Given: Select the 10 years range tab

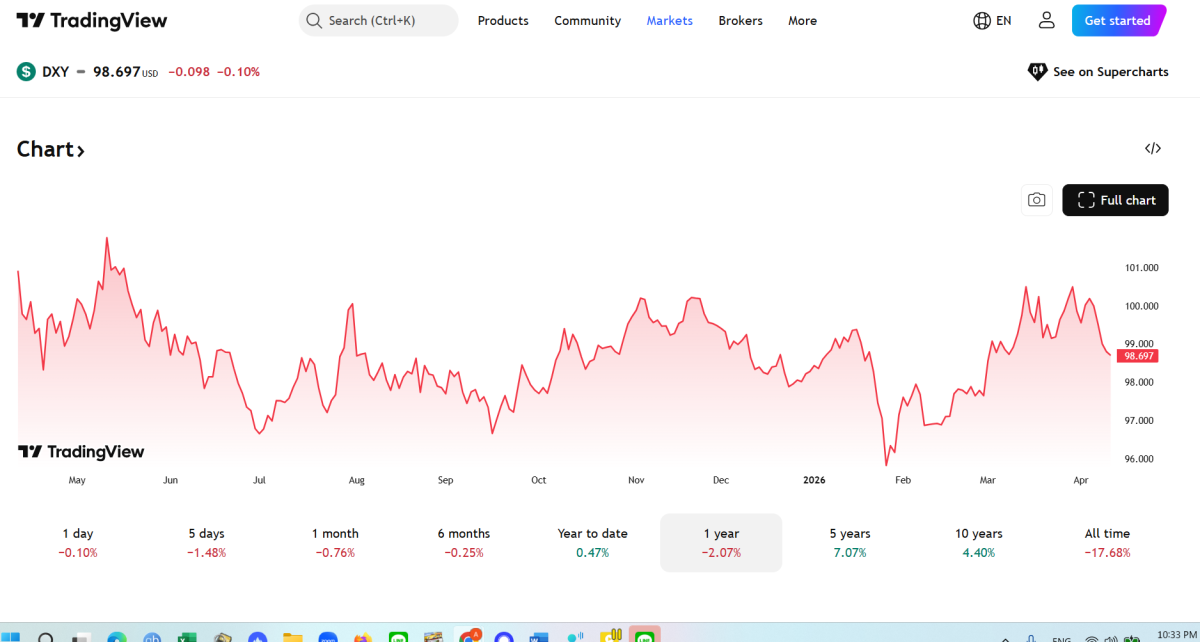Looking at the screenshot, I should (979, 542).
